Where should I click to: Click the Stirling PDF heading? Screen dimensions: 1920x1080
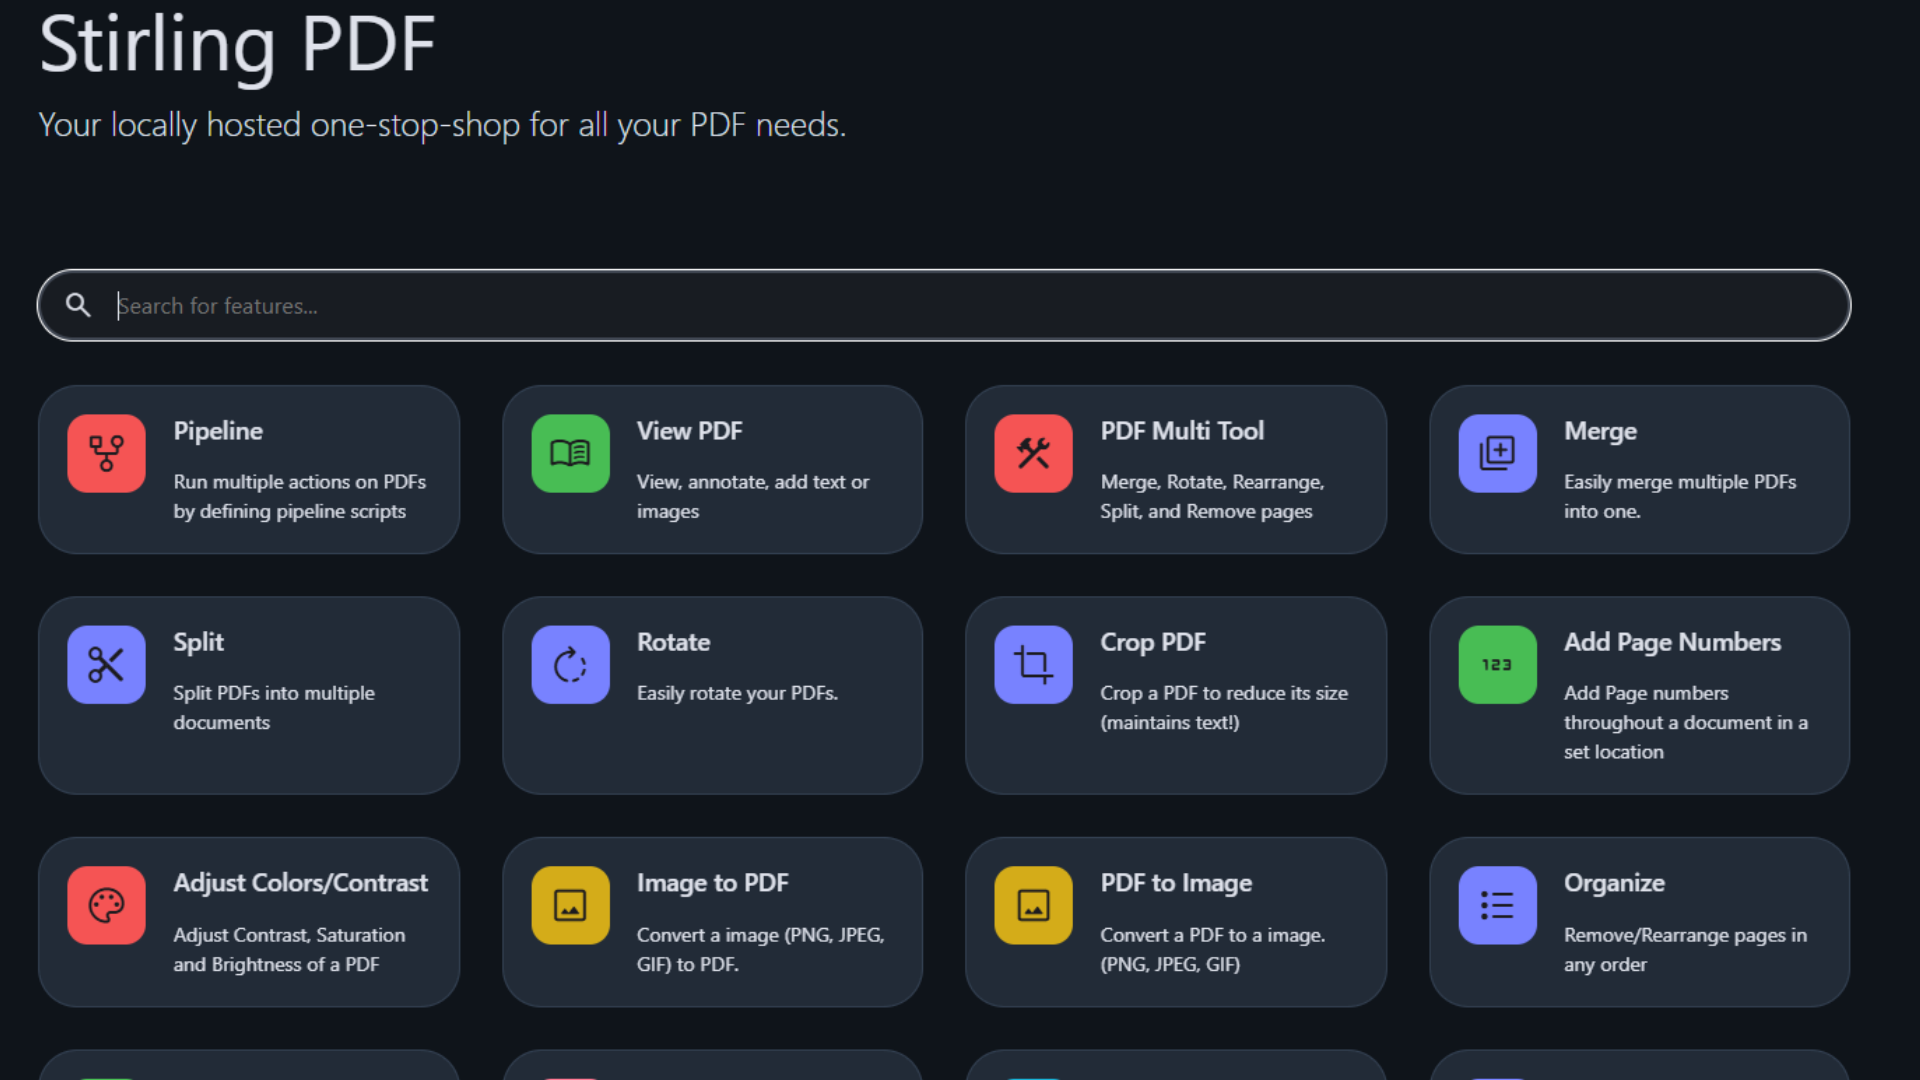click(x=237, y=45)
